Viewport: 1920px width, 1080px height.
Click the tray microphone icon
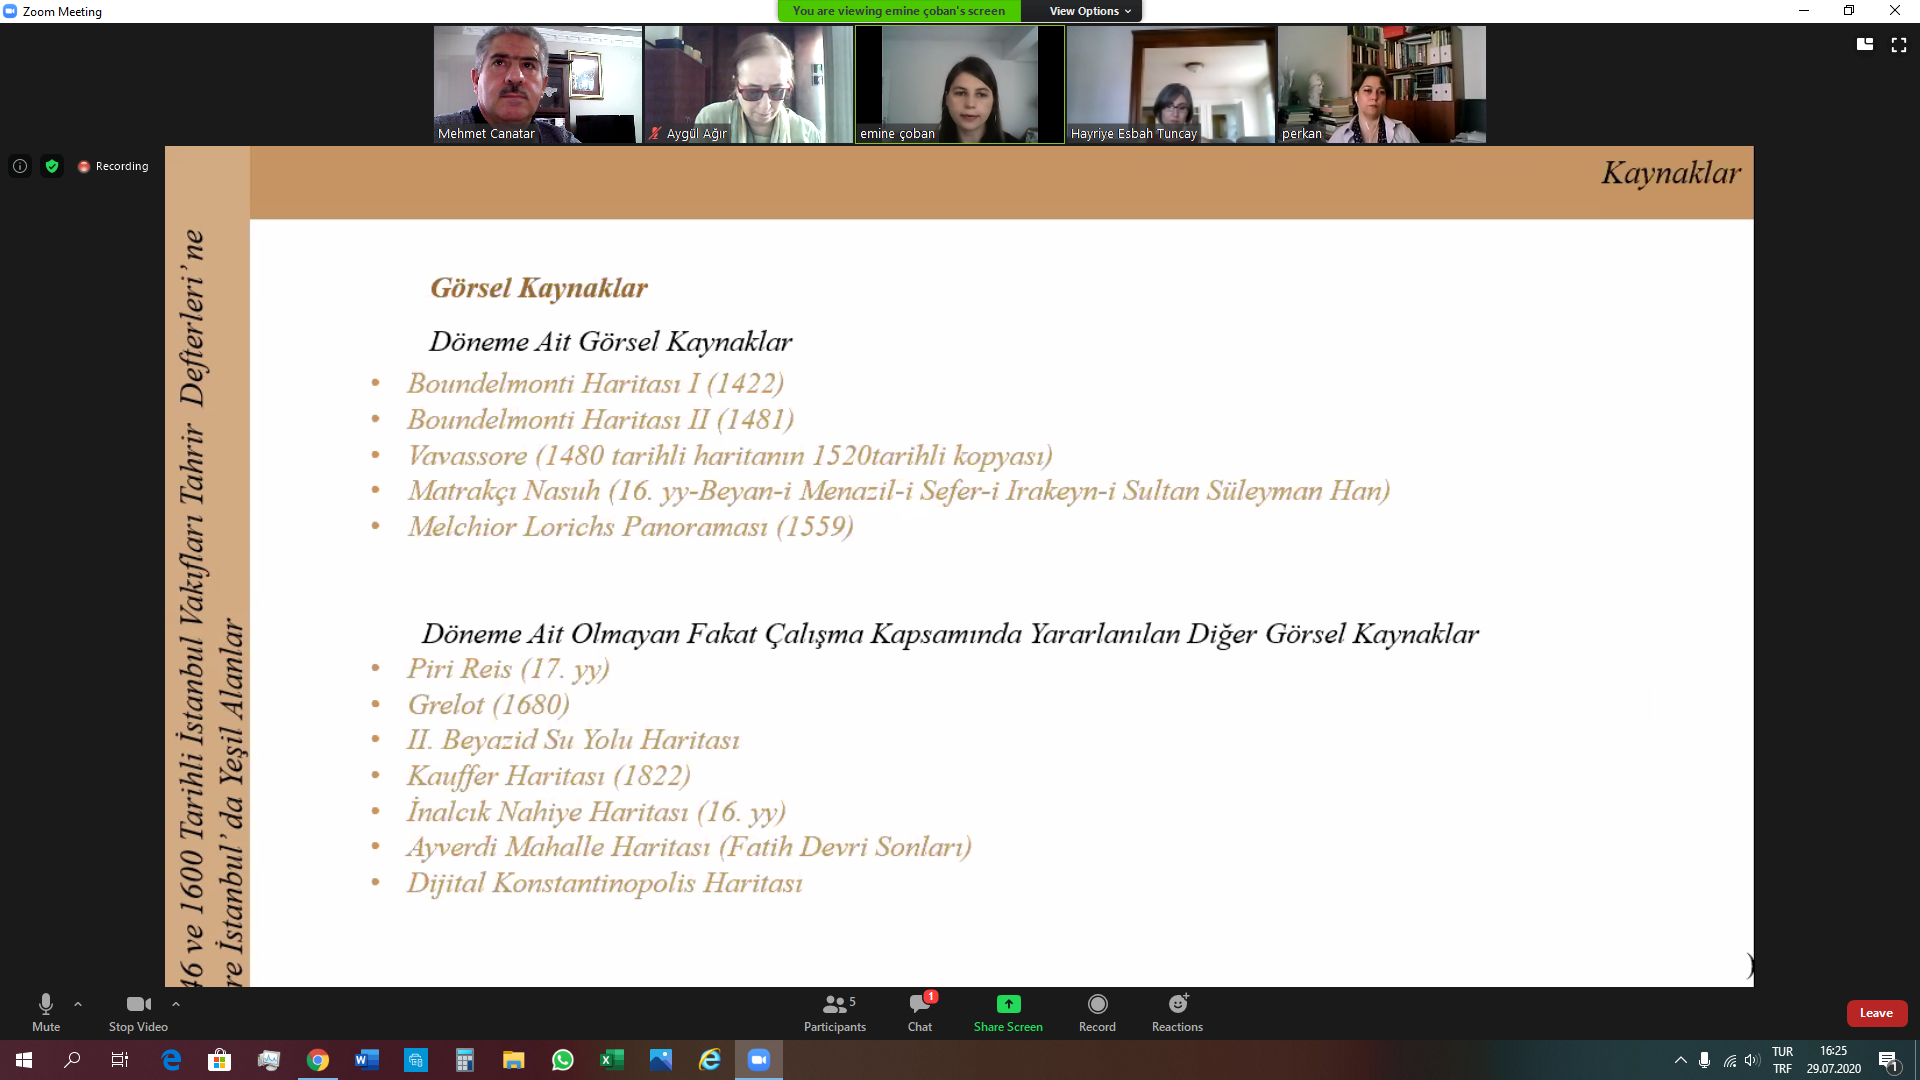pyautogui.click(x=1705, y=1060)
